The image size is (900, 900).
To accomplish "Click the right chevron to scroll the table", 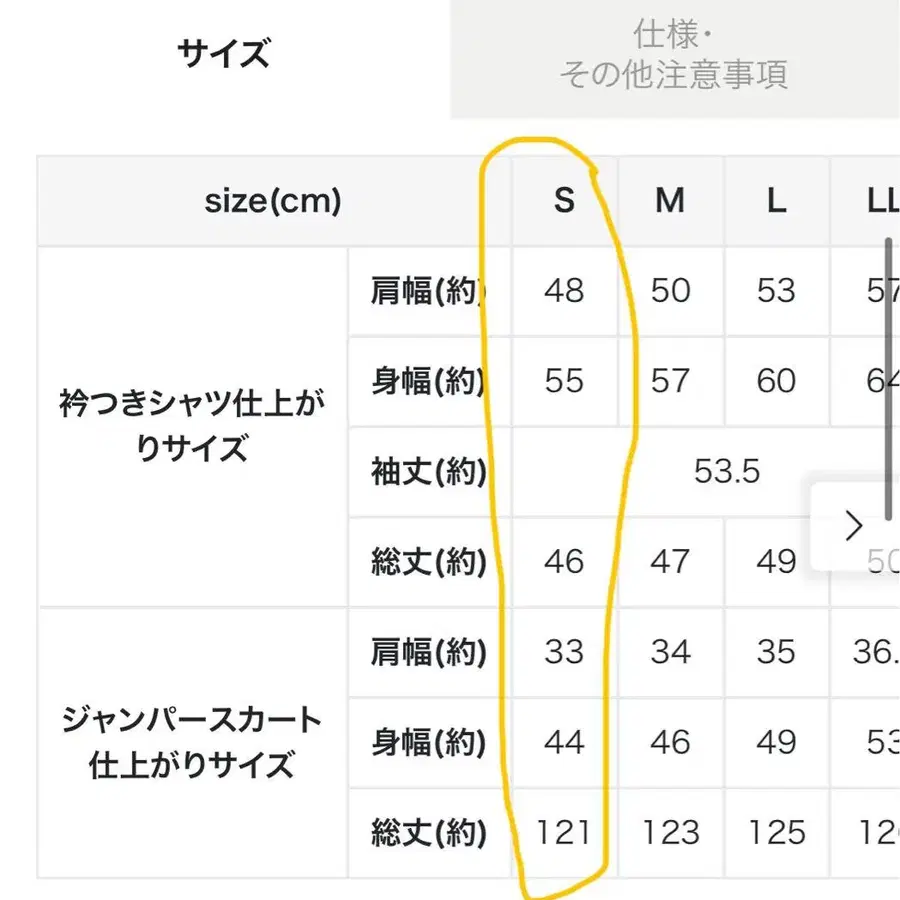I will click(x=855, y=525).
